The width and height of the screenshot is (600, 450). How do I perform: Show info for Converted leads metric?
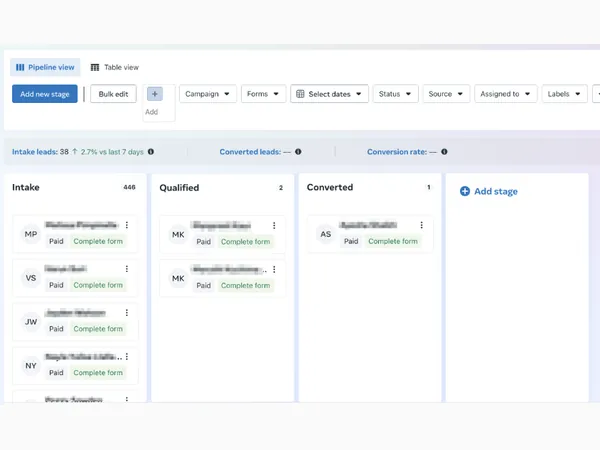click(x=298, y=152)
